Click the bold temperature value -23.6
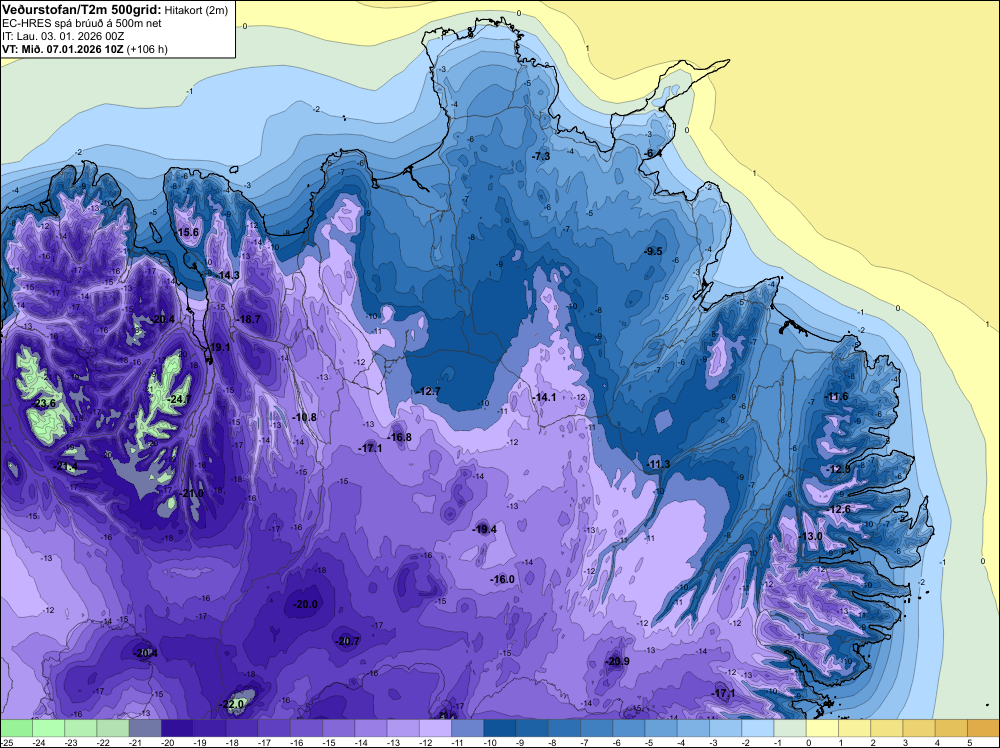Viewport: 1000px width, 748px height. [x=44, y=403]
